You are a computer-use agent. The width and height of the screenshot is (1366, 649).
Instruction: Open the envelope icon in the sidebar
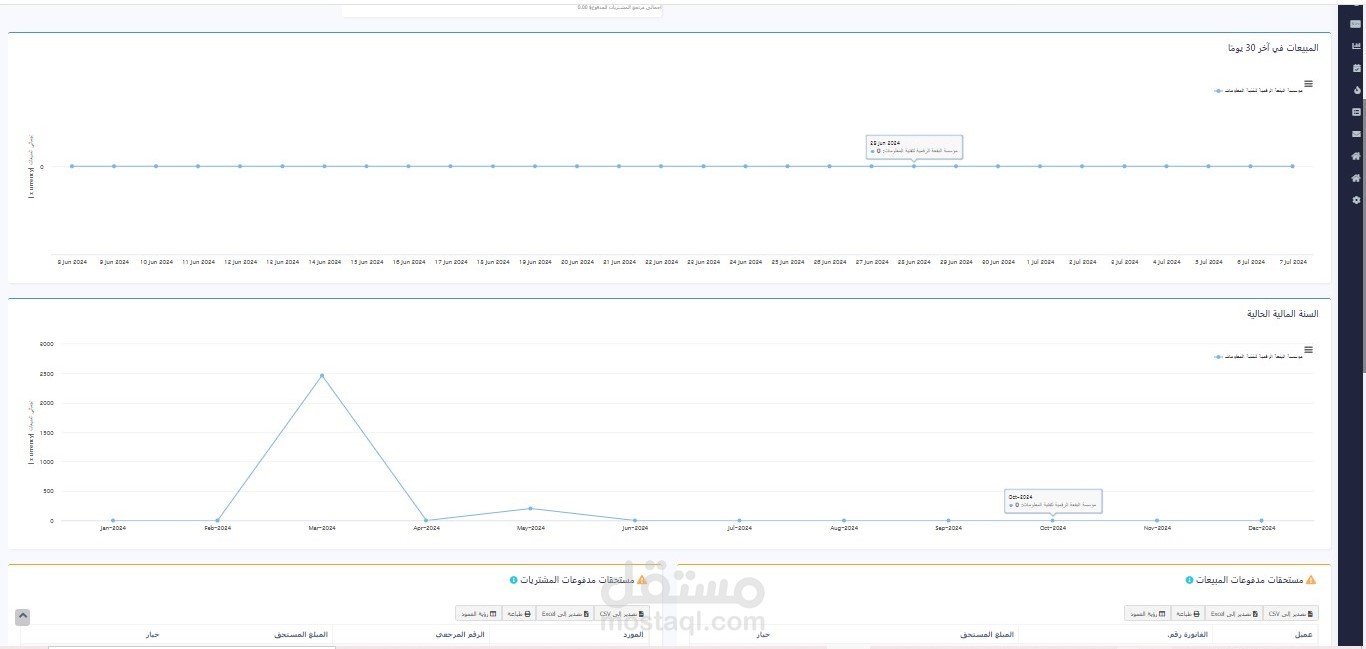coord(1356,134)
